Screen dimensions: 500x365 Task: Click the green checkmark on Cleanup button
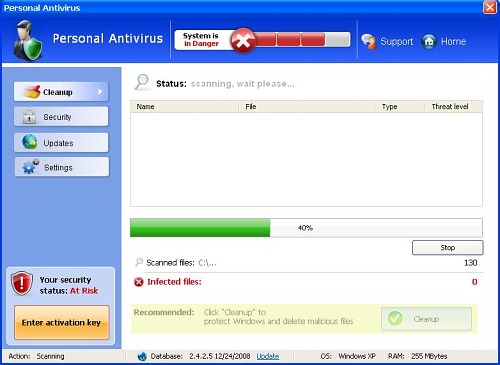click(395, 318)
